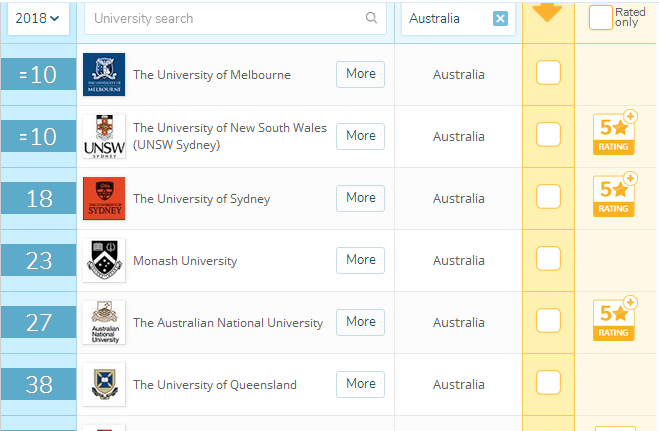Viewport: 659px width, 431px height.
Task: Clear the Australia country filter
Action: coord(500,19)
